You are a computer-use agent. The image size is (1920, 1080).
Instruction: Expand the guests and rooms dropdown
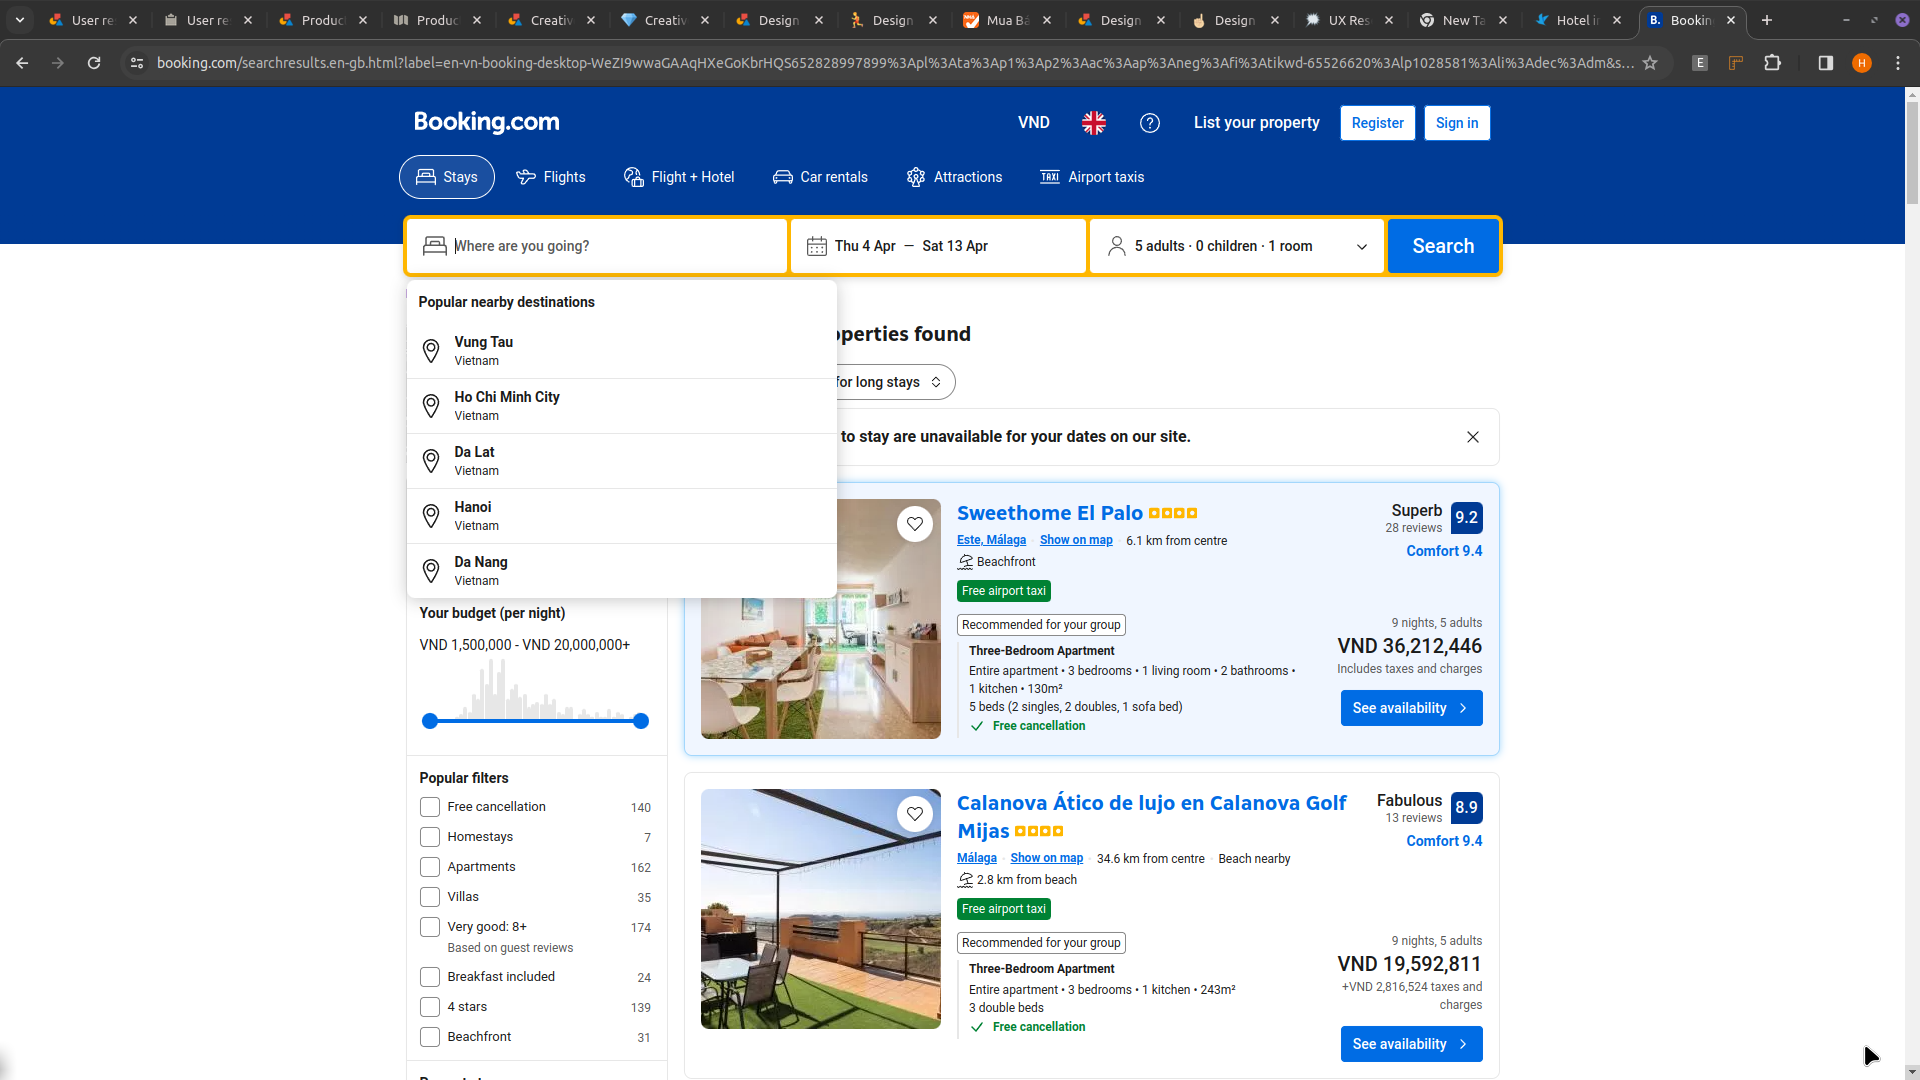pyautogui.click(x=1236, y=246)
